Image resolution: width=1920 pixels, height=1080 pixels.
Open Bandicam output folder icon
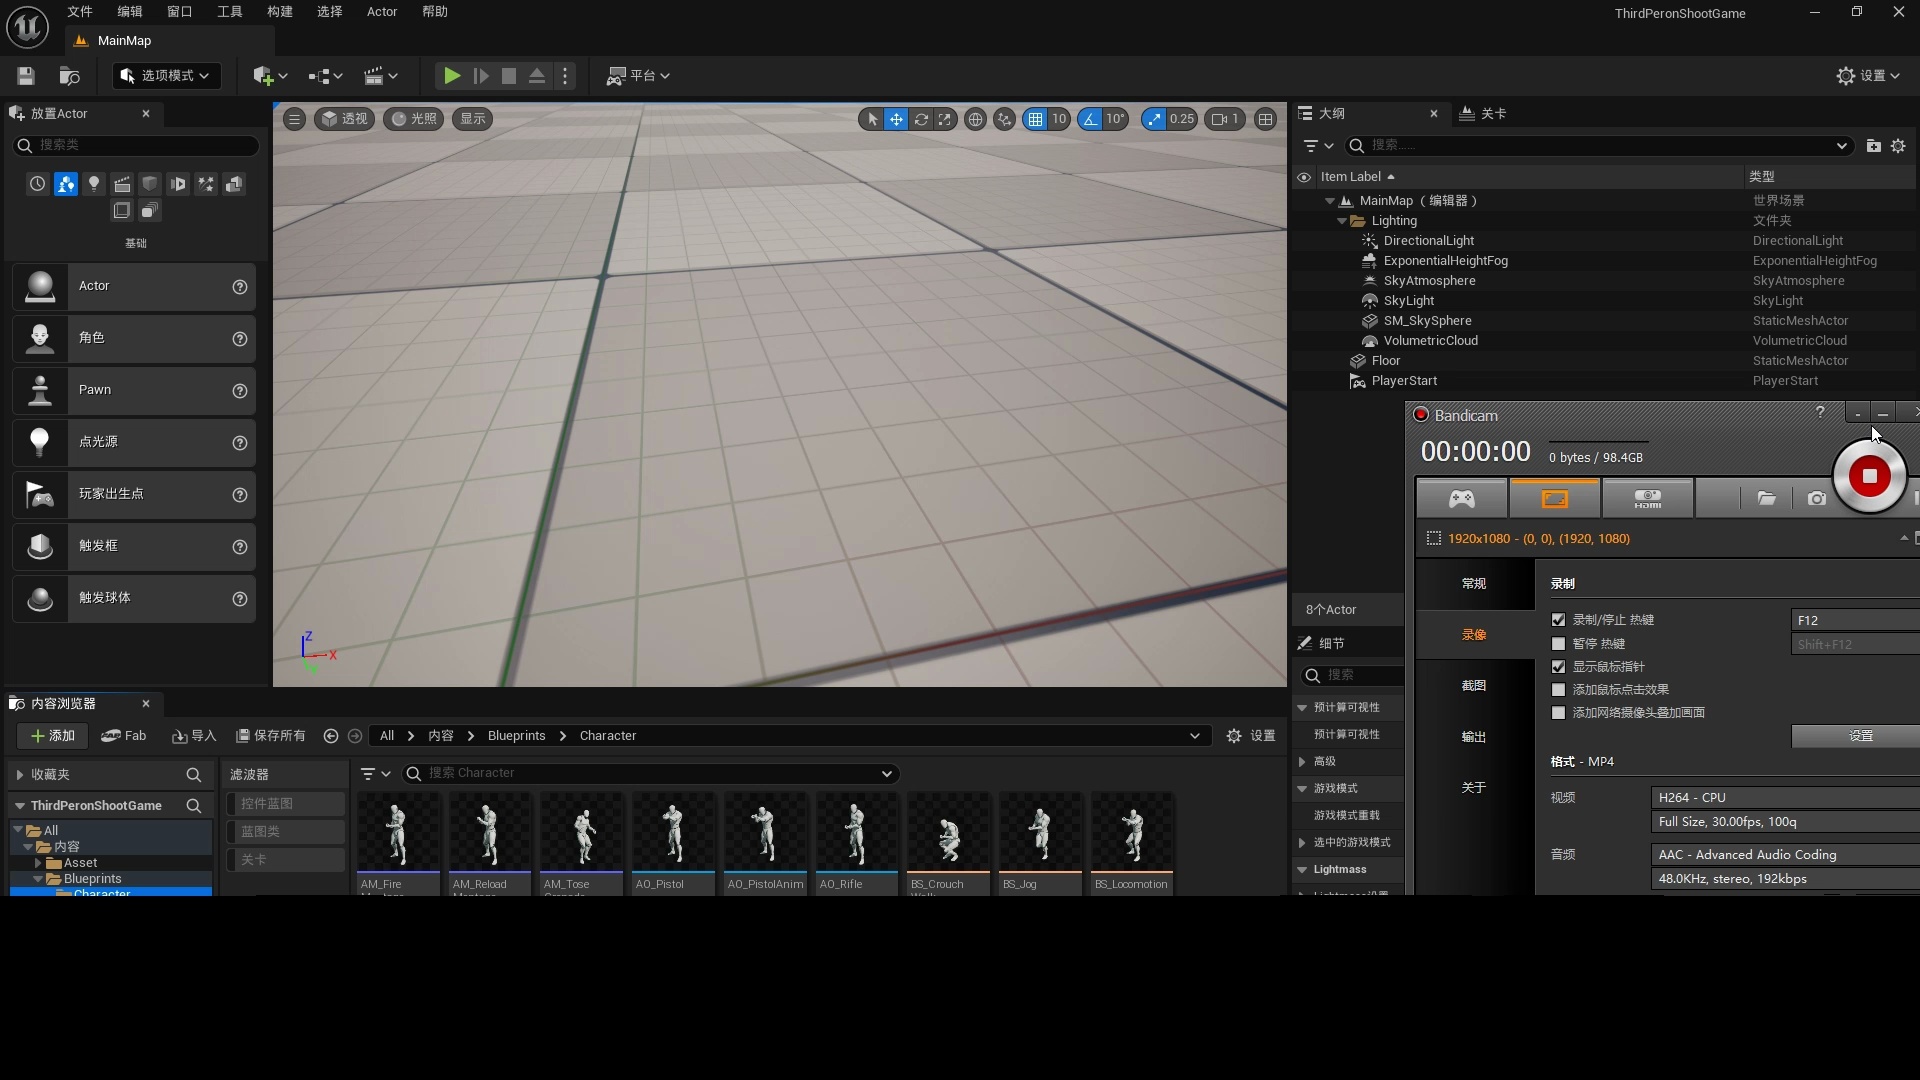1766,498
